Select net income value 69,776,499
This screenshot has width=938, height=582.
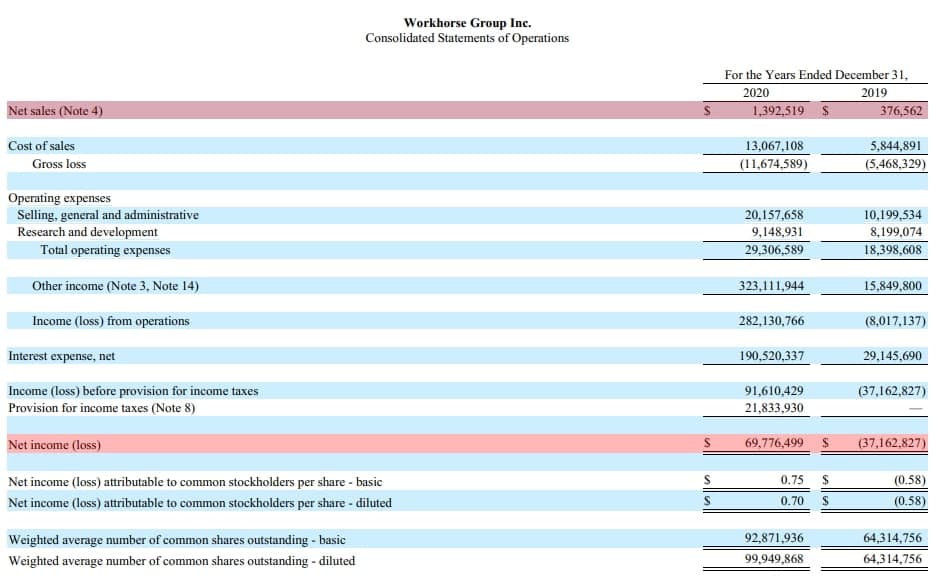774,443
